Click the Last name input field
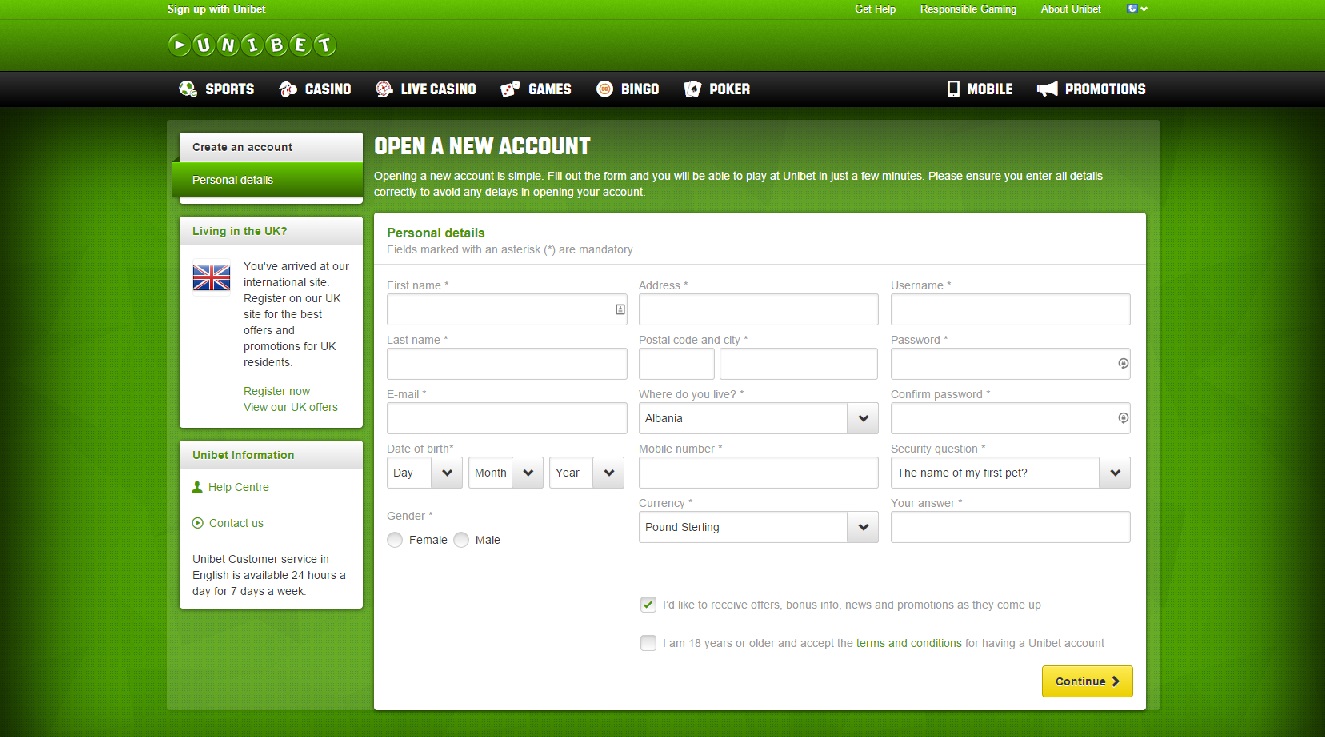 (x=507, y=364)
